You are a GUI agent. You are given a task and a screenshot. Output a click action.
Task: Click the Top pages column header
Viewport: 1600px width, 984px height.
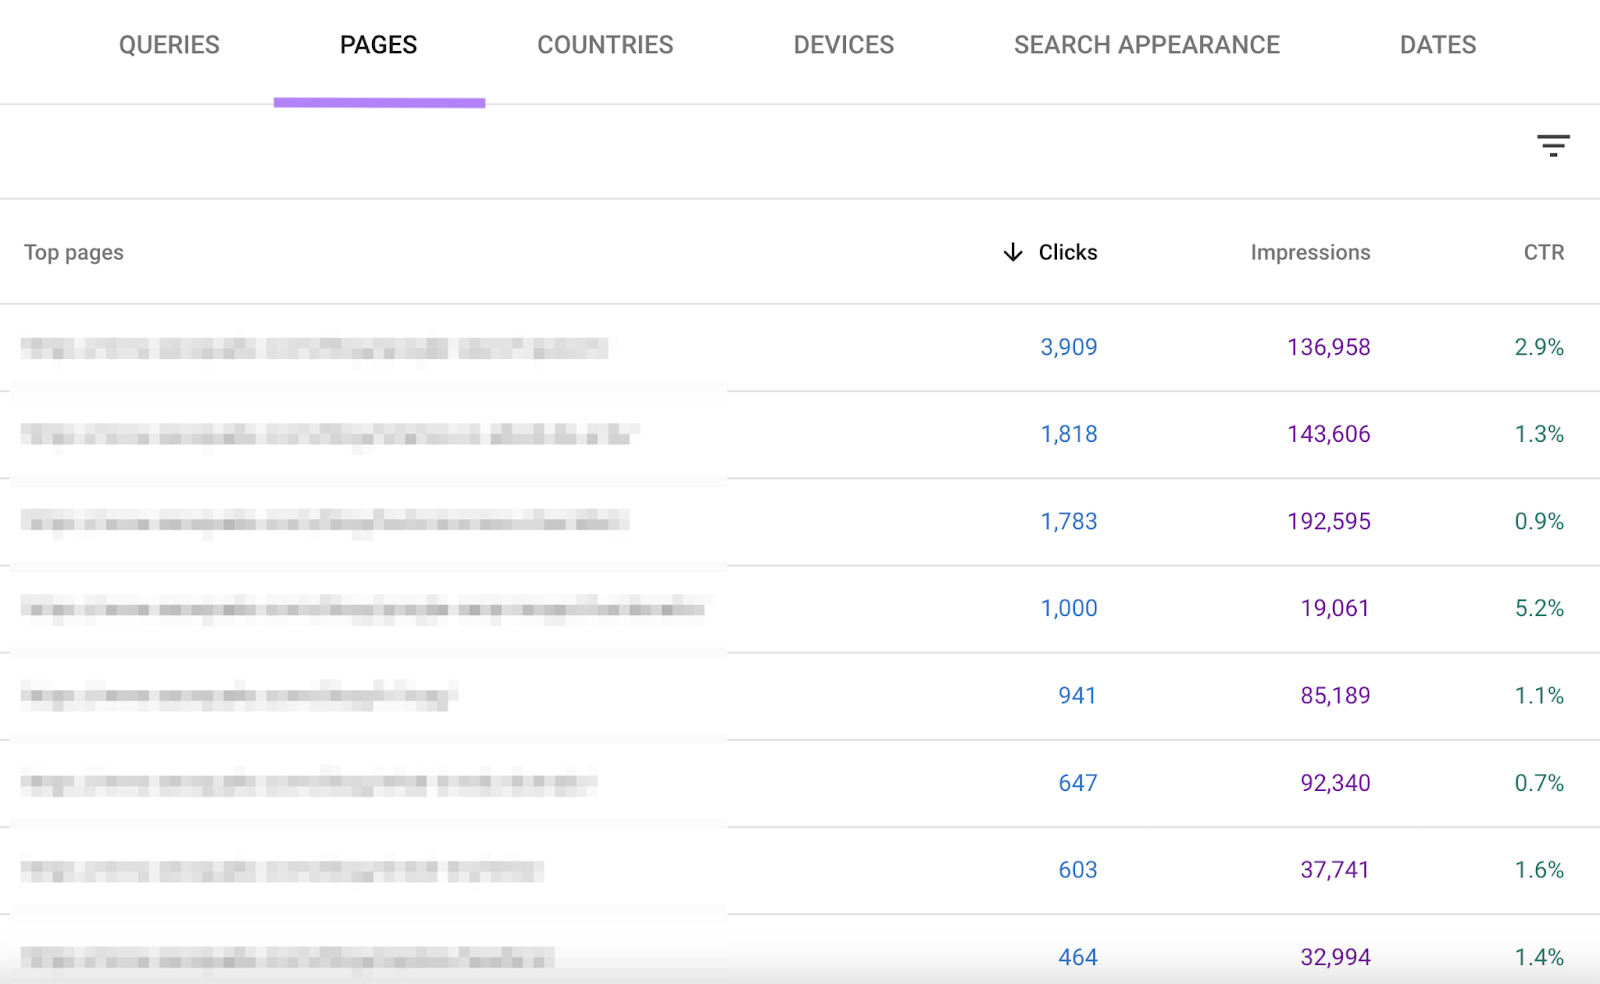pyautogui.click(x=74, y=252)
